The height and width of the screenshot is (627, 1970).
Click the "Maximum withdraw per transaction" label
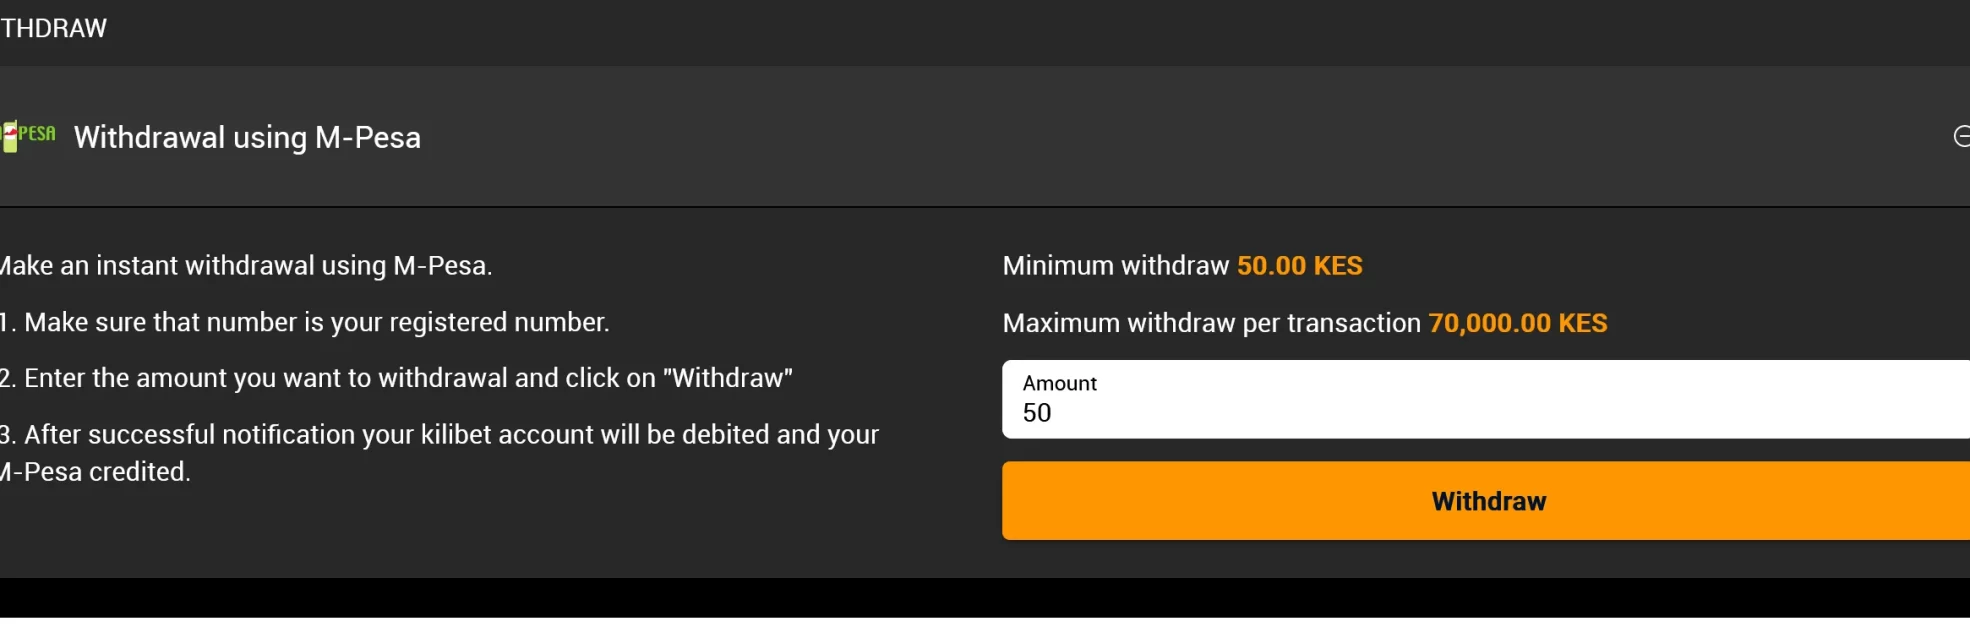point(1211,323)
